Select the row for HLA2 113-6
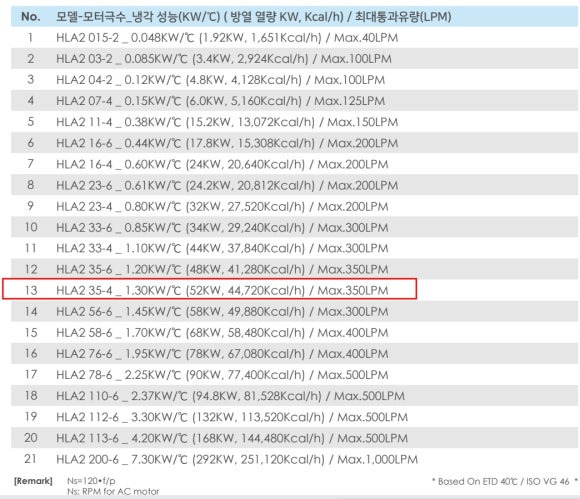This screenshot has width=580, height=499. point(294,438)
